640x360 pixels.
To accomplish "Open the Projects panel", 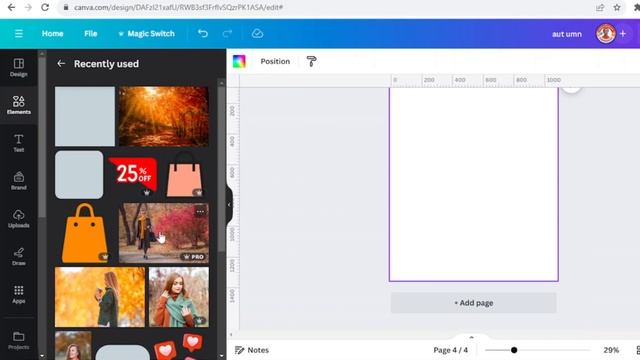I will [x=19, y=340].
